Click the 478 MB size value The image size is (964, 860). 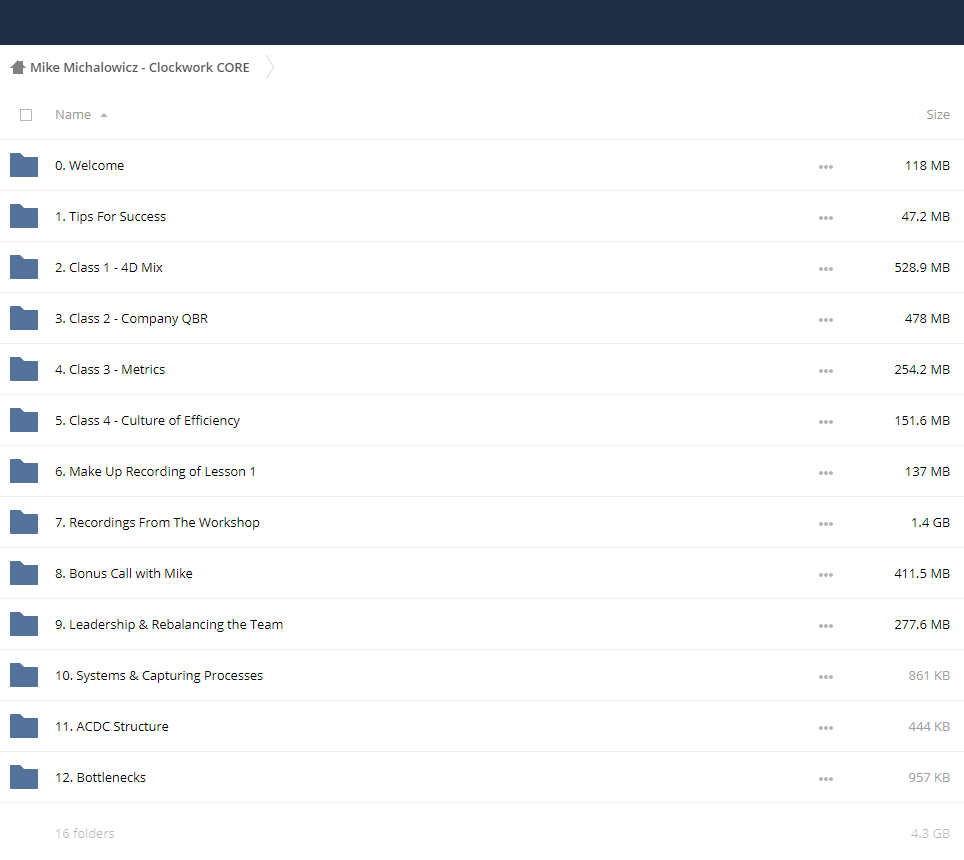pos(927,318)
